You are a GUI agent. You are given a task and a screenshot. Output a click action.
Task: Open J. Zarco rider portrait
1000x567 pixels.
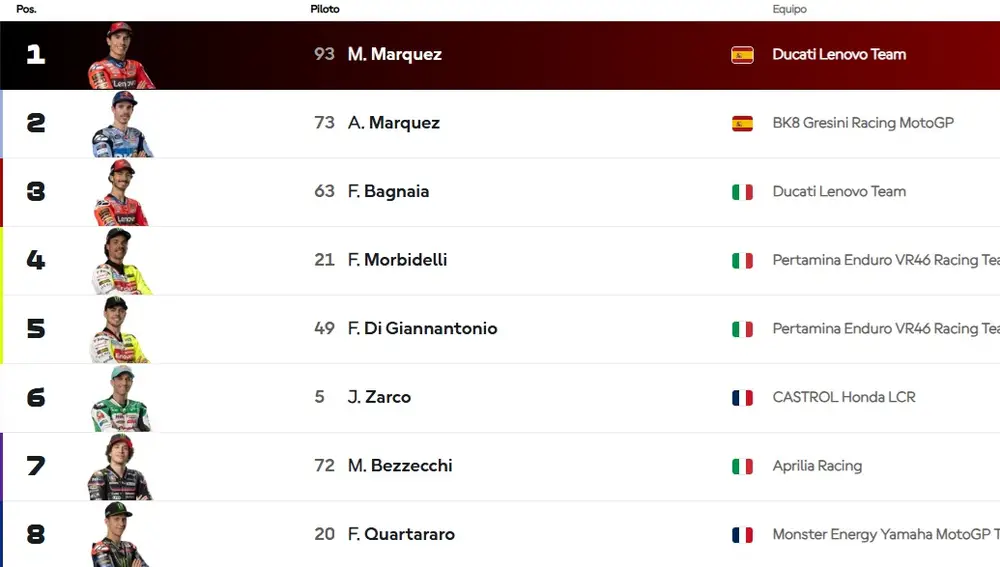121,399
